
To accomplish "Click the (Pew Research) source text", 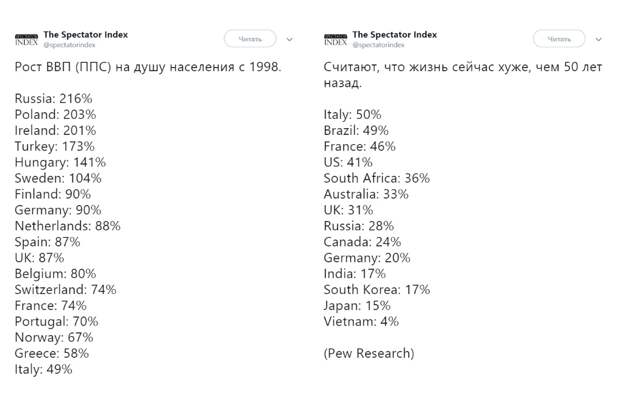I will [x=369, y=353].
